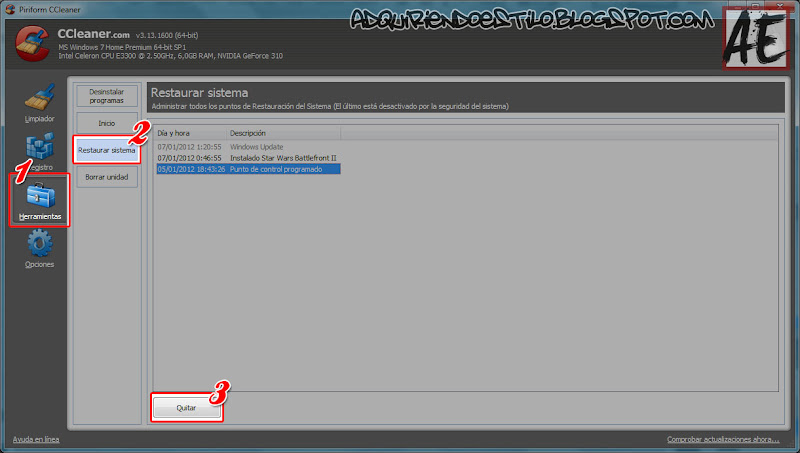Open the Ayuda en línea link
The width and height of the screenshot is (800, 453).
point(36,439)
